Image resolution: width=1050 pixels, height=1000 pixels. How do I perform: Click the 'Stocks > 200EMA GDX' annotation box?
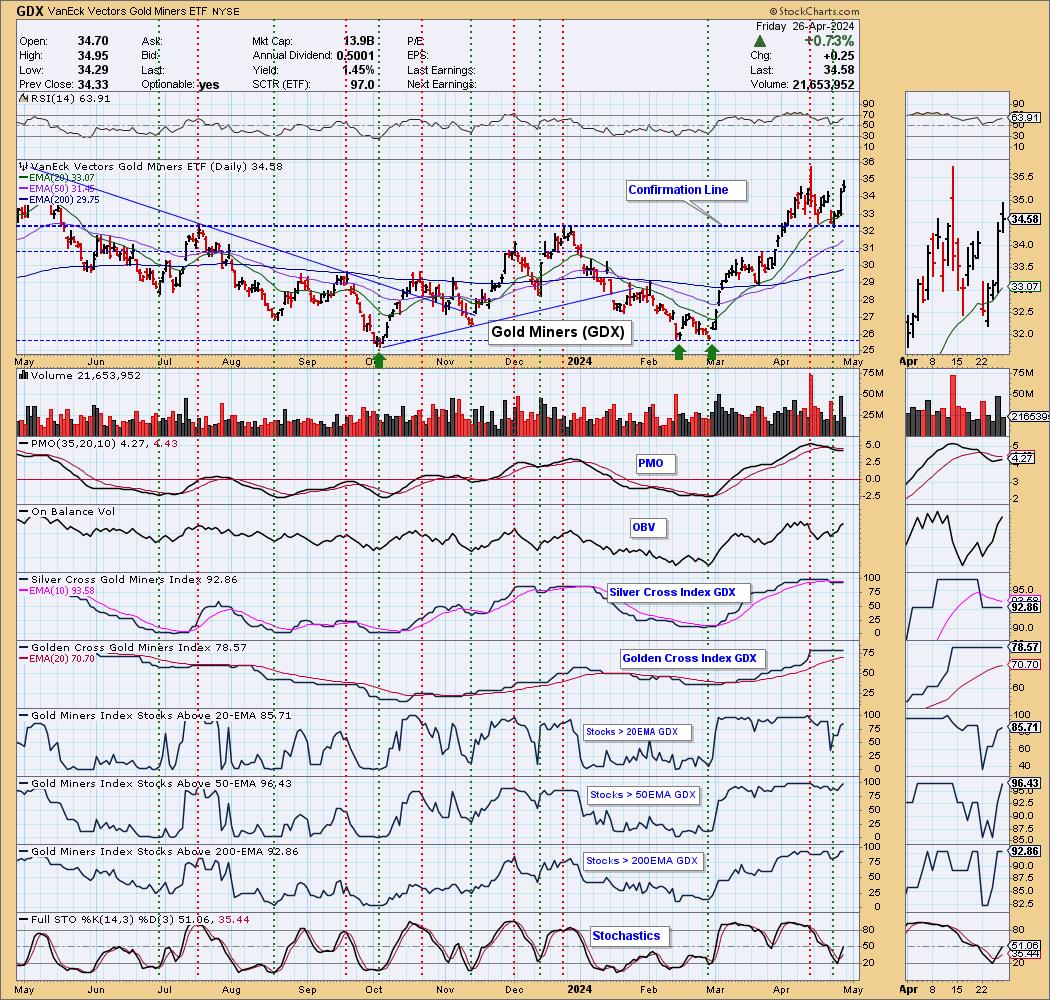[644, 861]
